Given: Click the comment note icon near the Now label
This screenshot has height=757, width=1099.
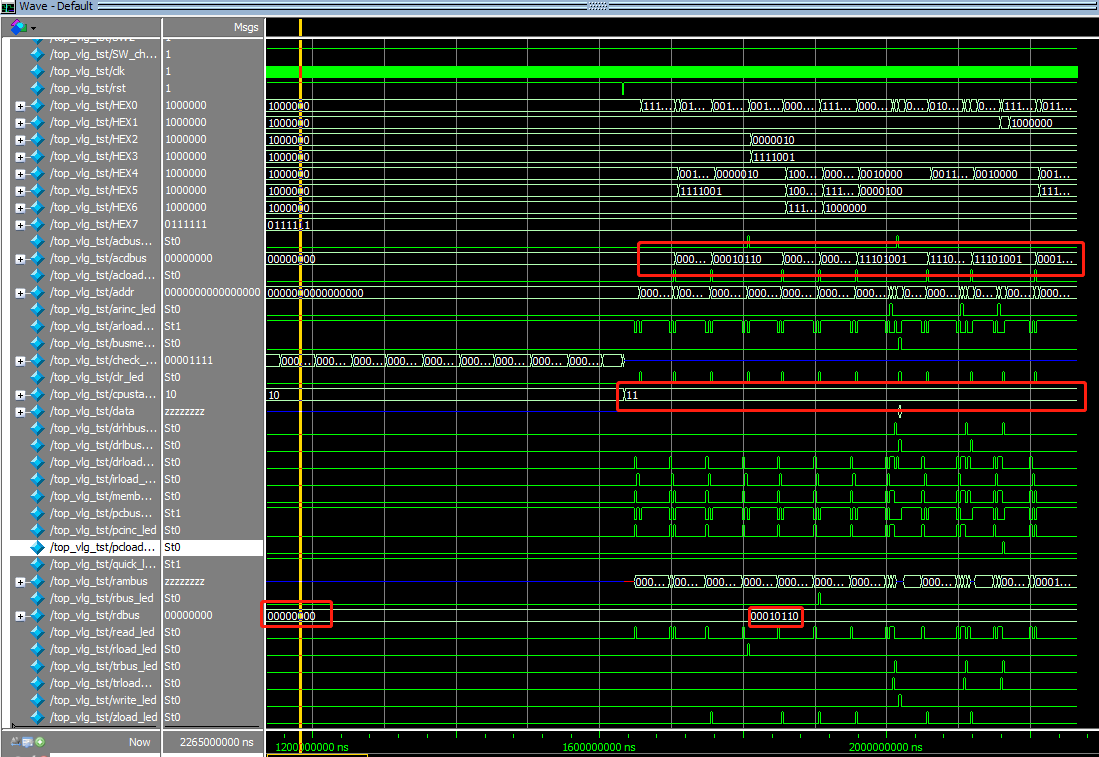Looking at the screenshot, I should [27, 742].
